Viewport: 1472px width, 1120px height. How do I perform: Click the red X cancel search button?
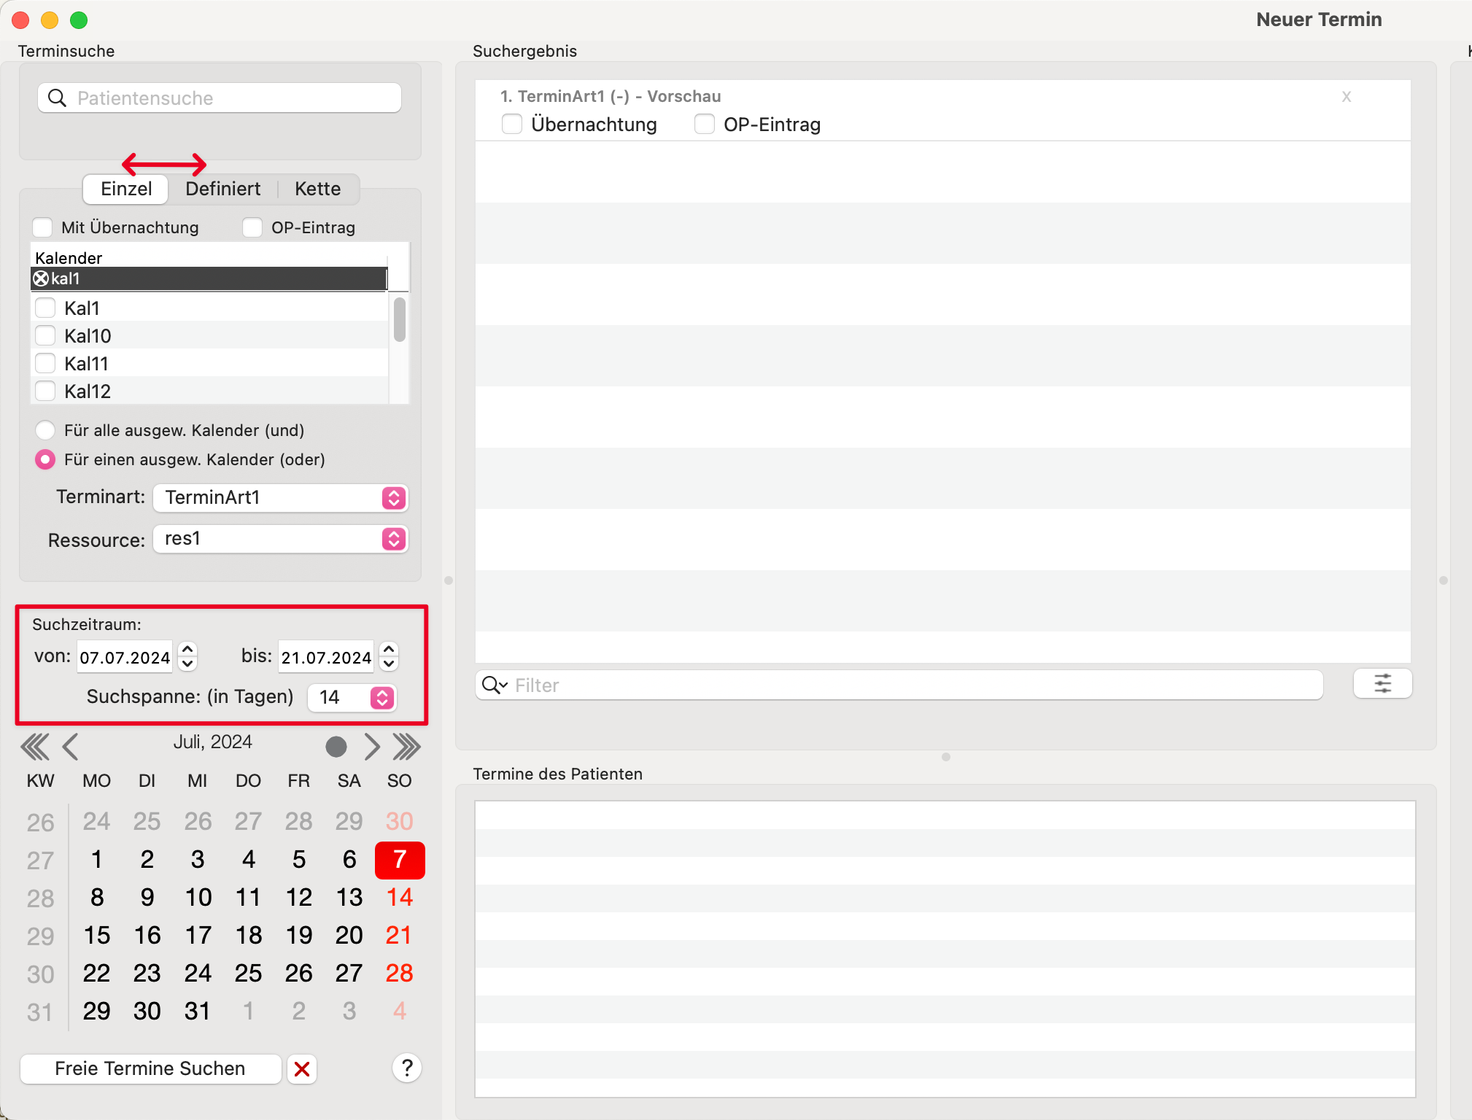tap(302, 1069)
